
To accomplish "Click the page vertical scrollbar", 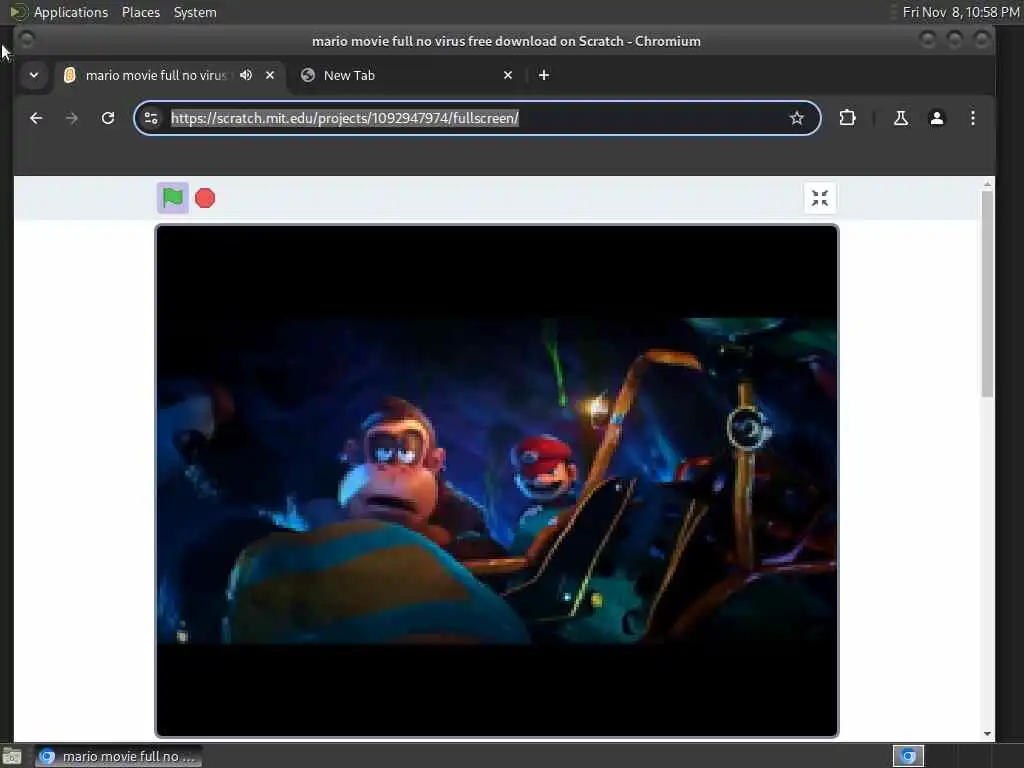I will click(x=987, y=294).
